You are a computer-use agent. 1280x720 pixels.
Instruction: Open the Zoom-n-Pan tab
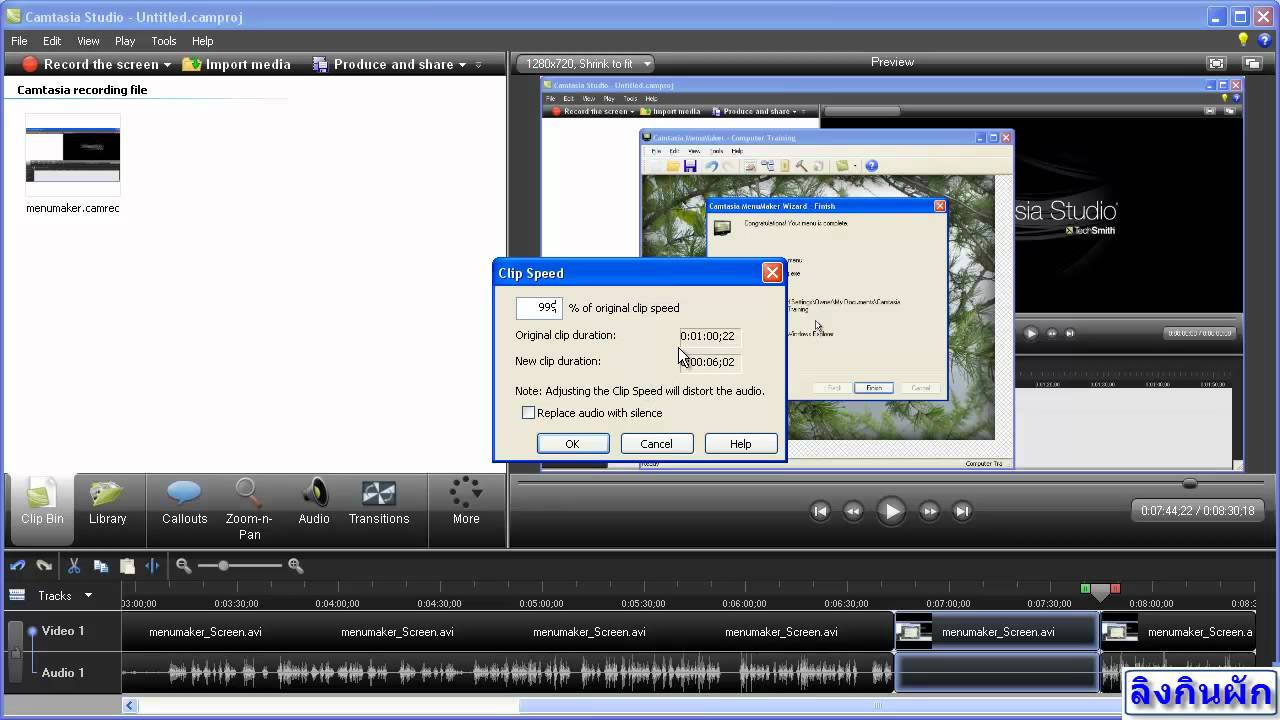pyautogui.click(x=249, y=510)
